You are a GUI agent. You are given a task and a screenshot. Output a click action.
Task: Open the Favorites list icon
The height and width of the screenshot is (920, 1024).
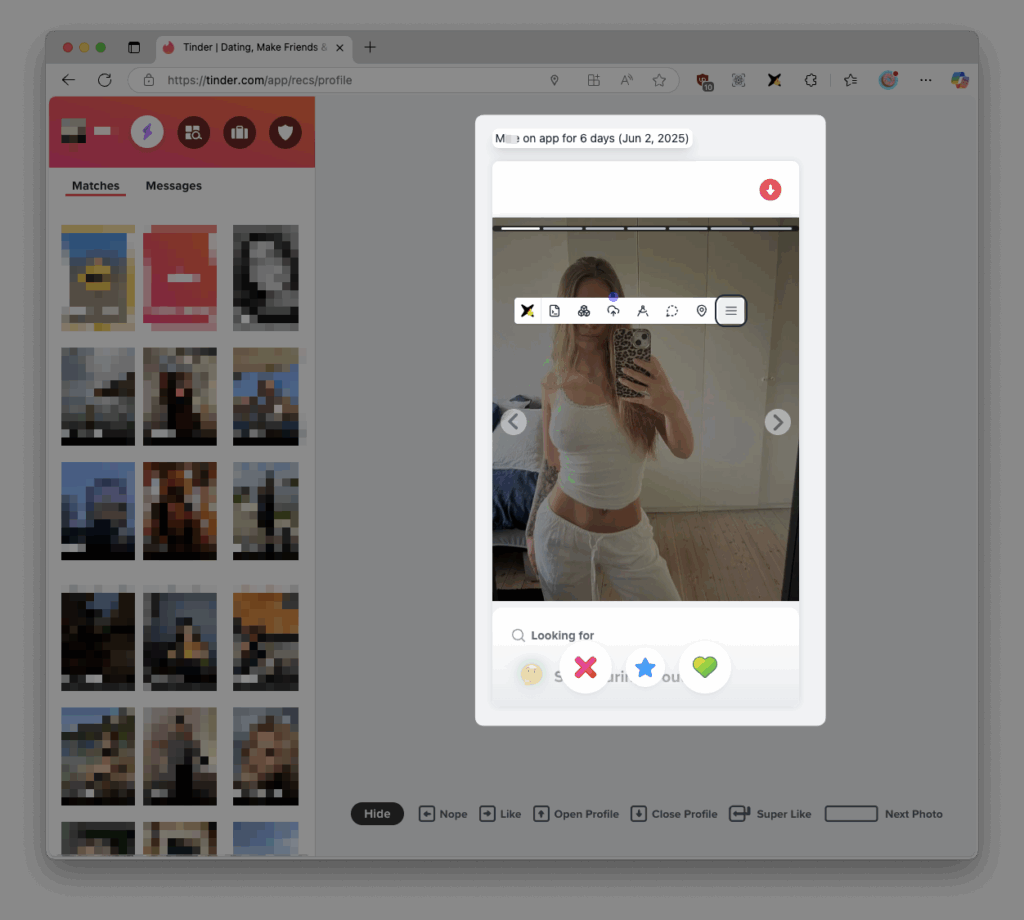click(850, 80)
